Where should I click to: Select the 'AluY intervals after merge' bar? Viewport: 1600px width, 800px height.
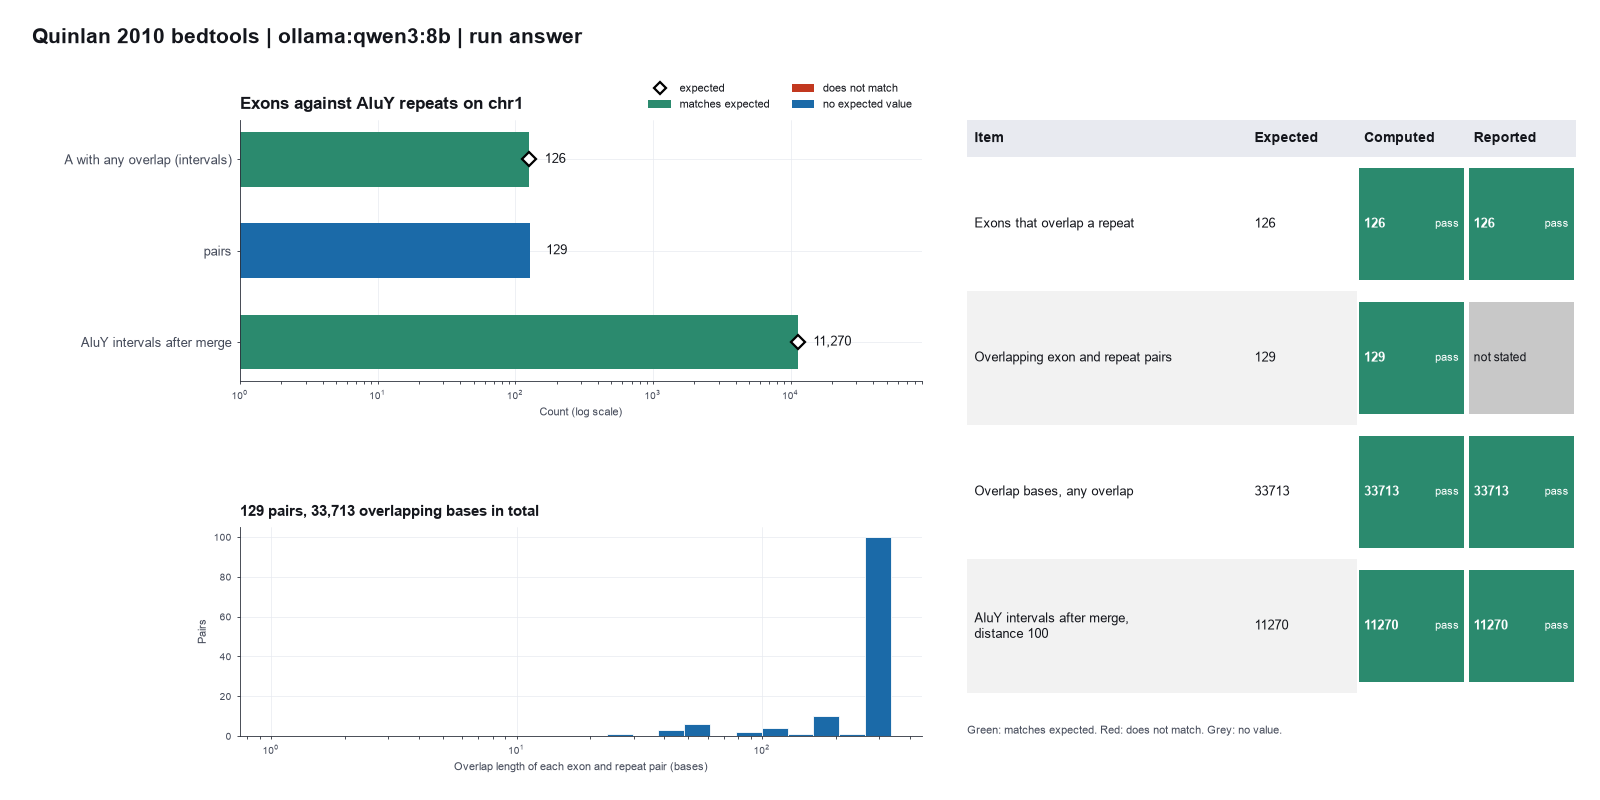coord(519,342)
